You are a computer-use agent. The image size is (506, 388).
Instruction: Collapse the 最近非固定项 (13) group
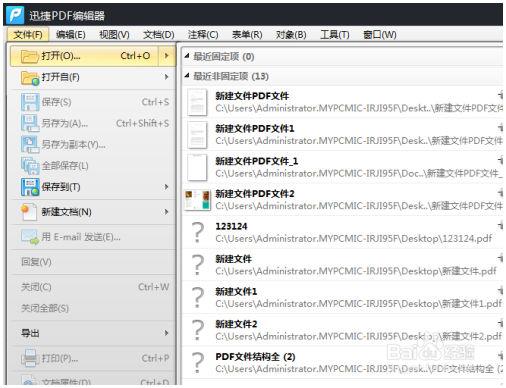tap(187, 76)
